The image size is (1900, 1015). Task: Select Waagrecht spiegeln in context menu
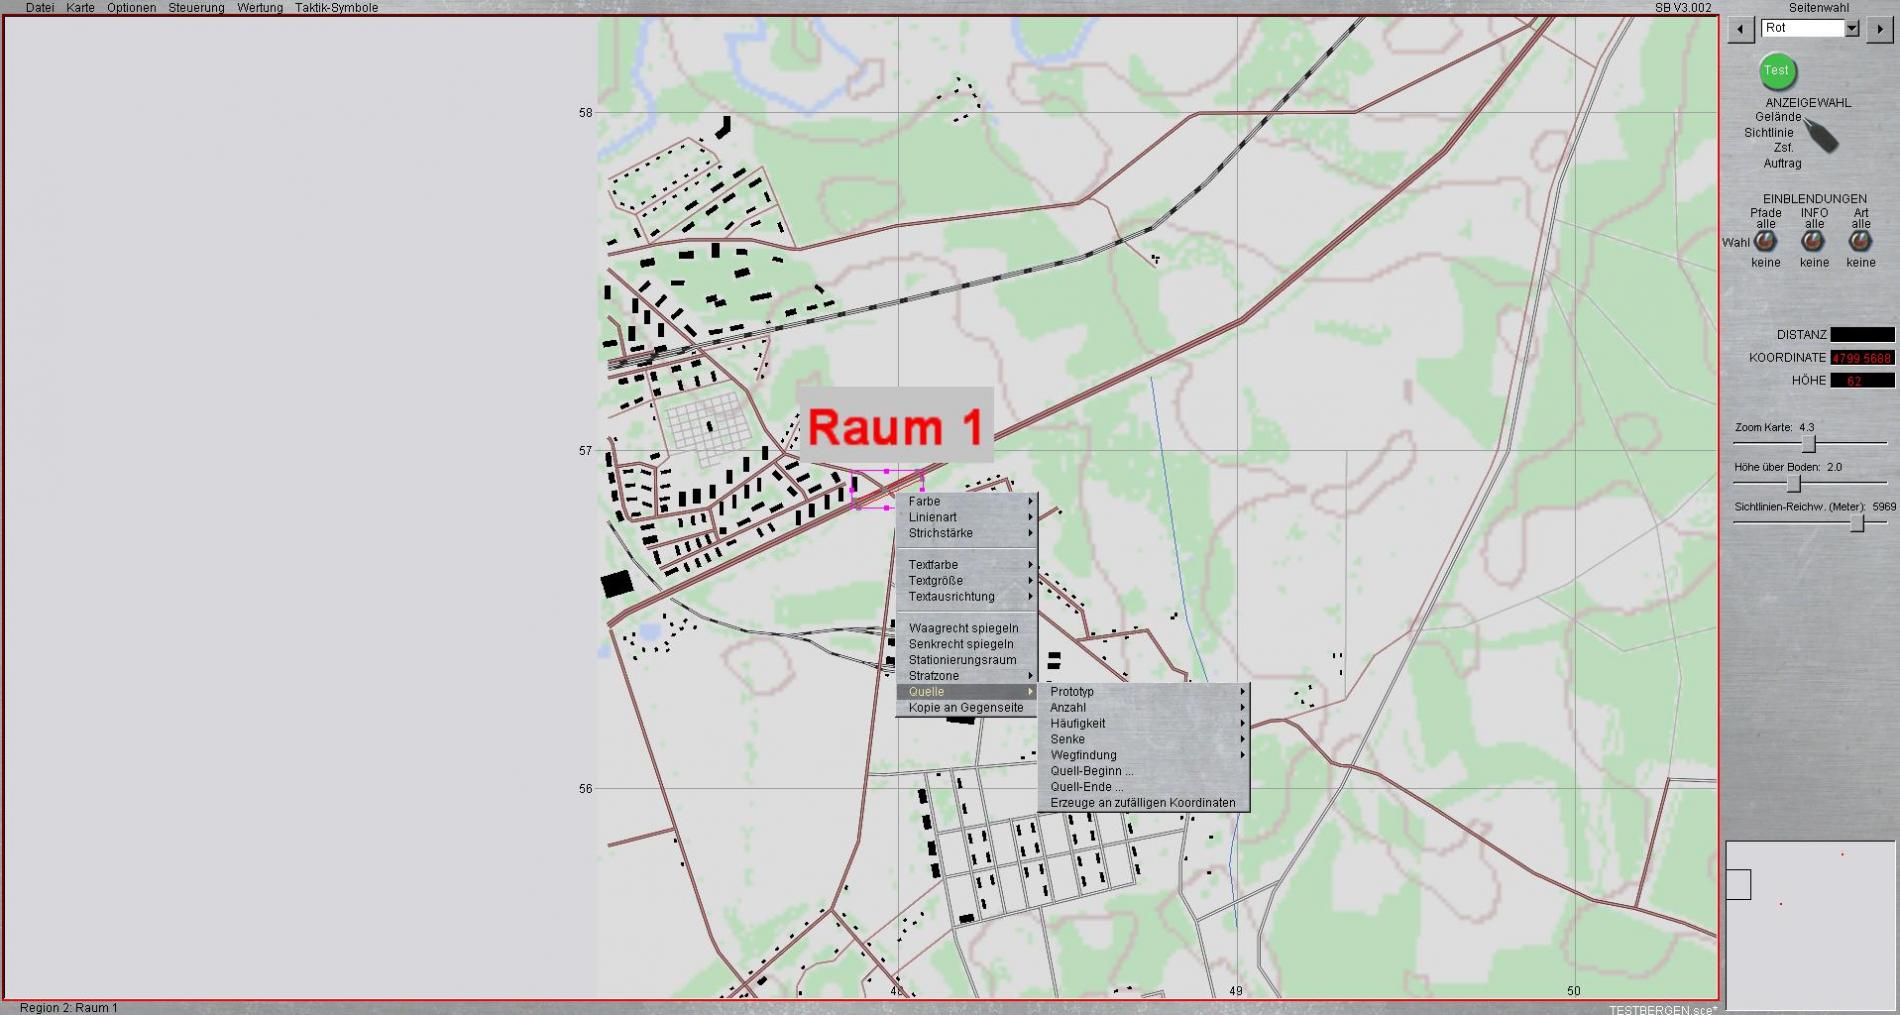(963, 628)
